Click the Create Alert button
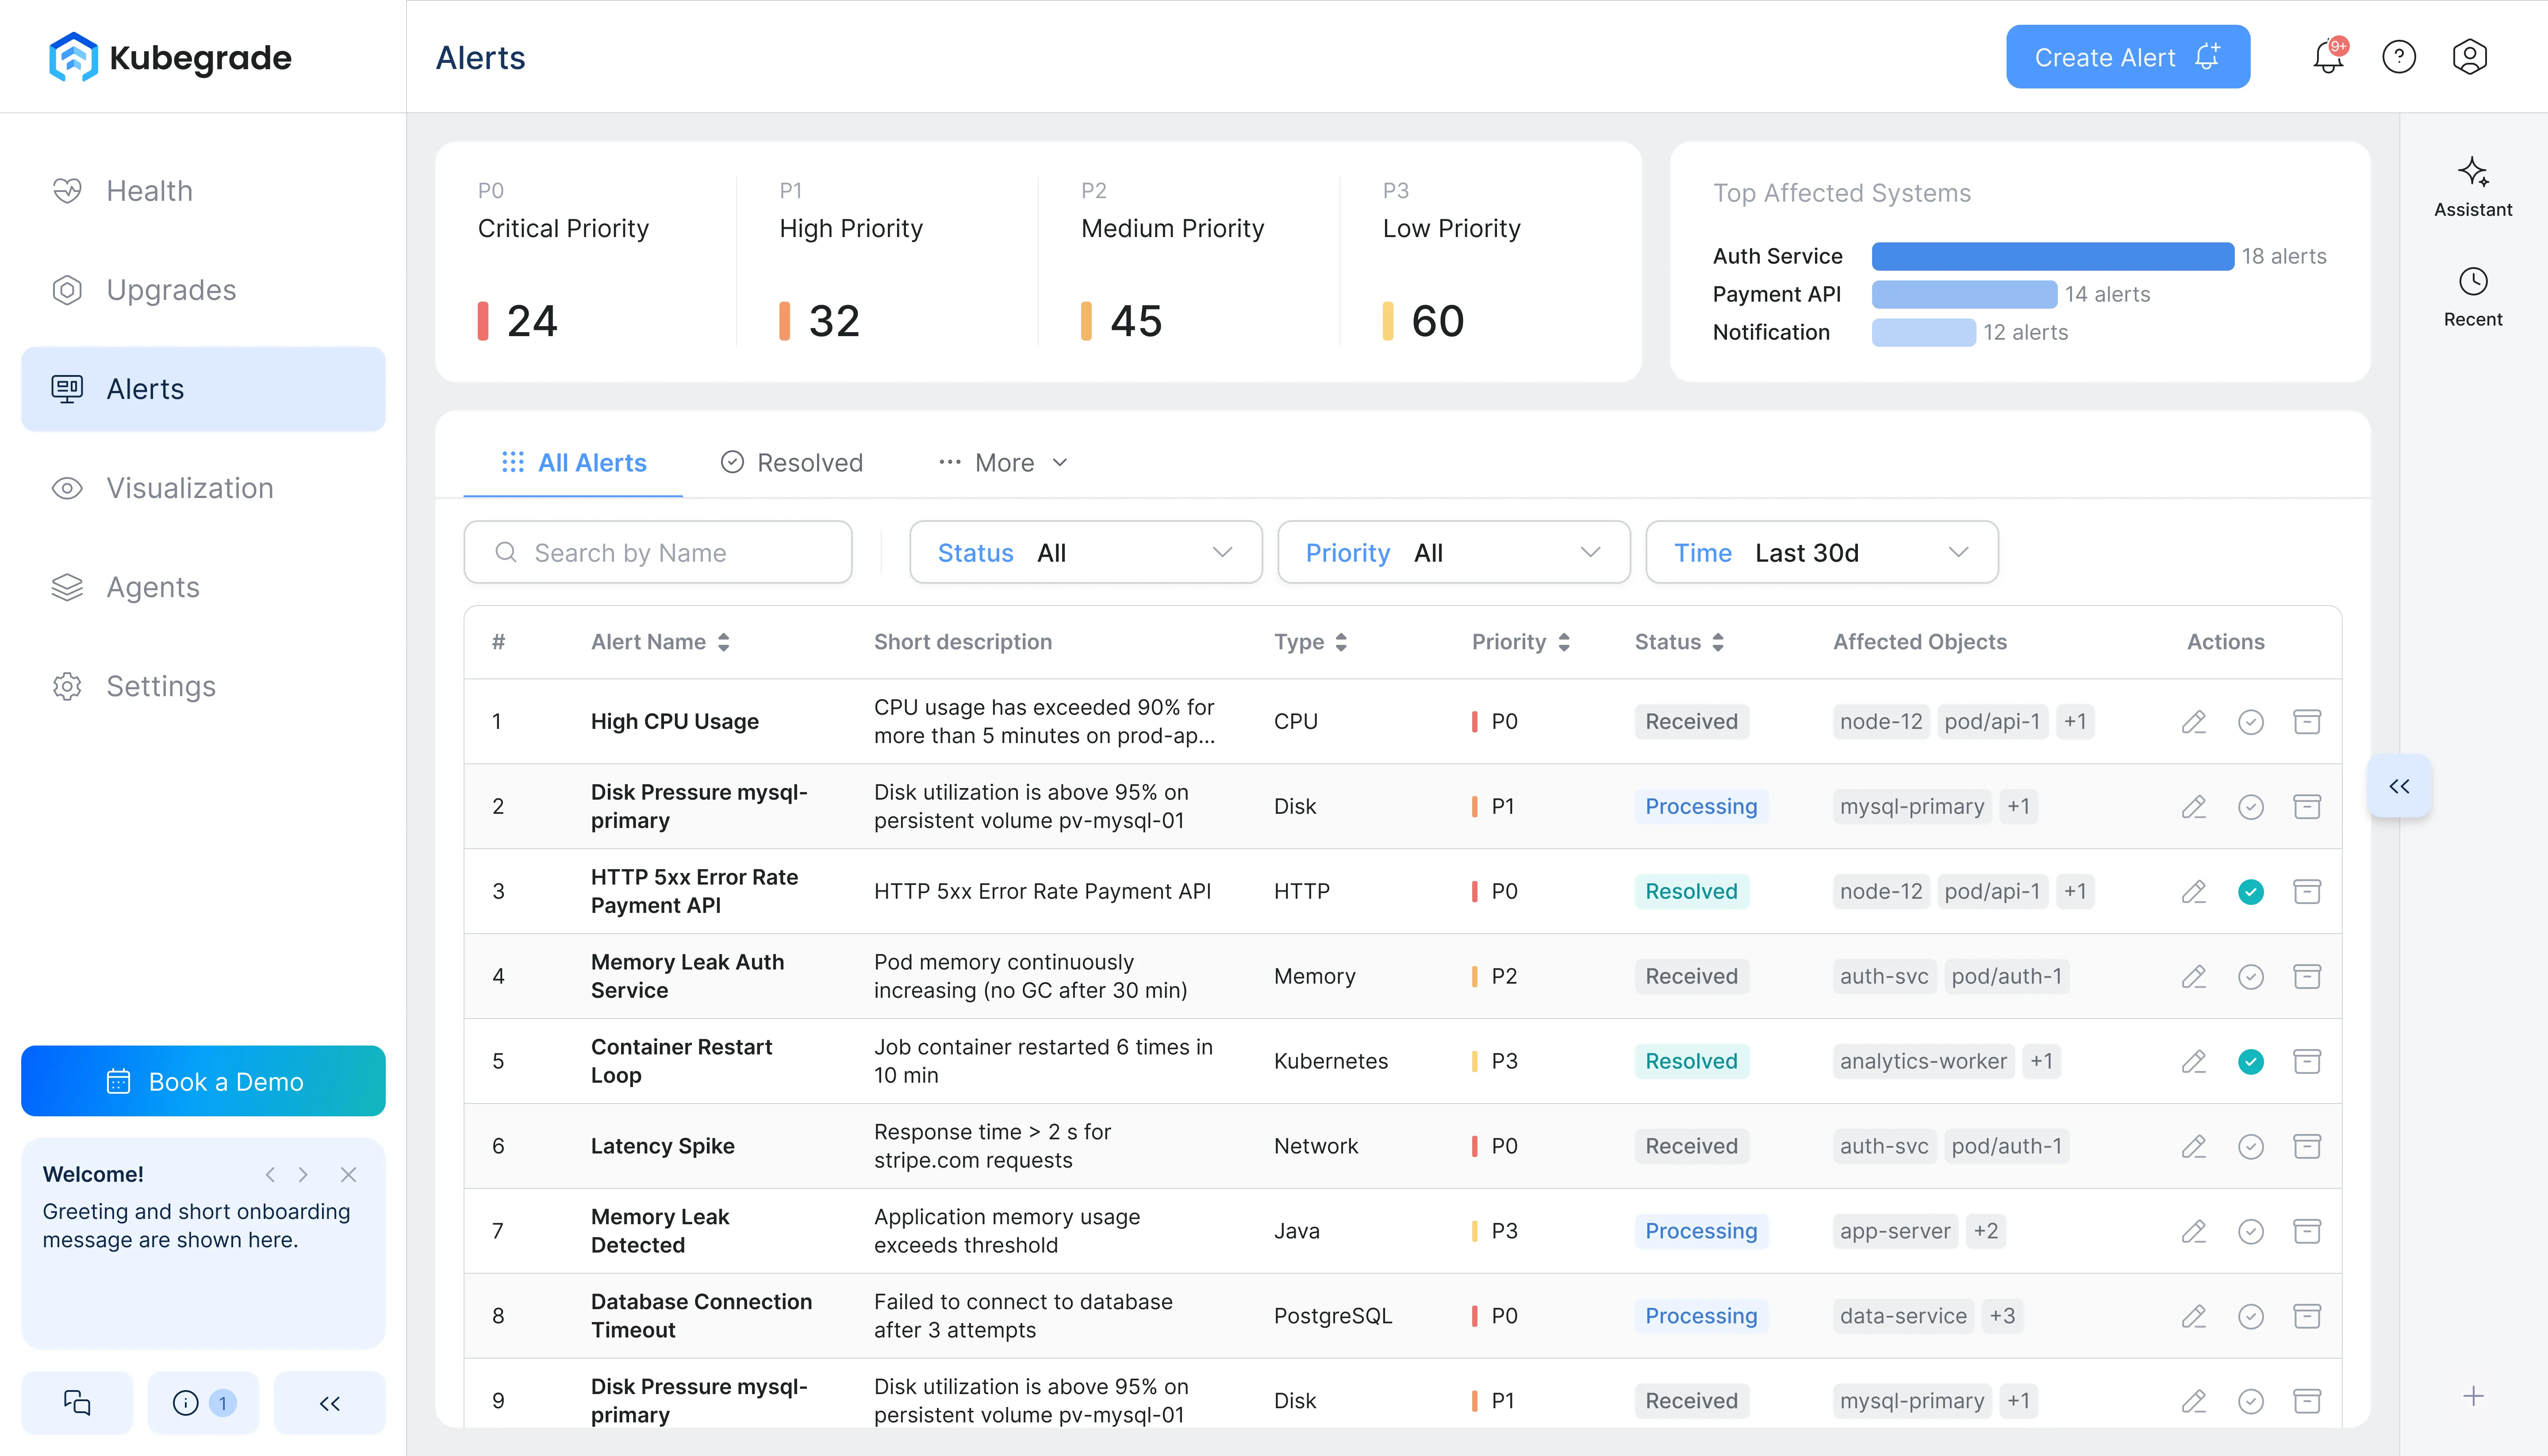This screenshot has height=1456, width=2548. point(2128,57)
